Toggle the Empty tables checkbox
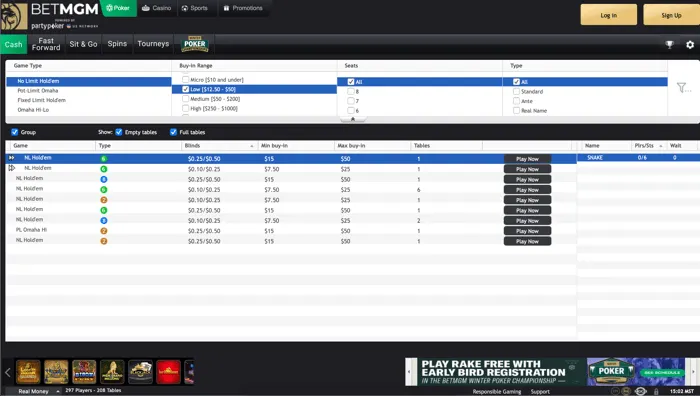This screenshot has width=700, height=396. [x=119, y=132]
